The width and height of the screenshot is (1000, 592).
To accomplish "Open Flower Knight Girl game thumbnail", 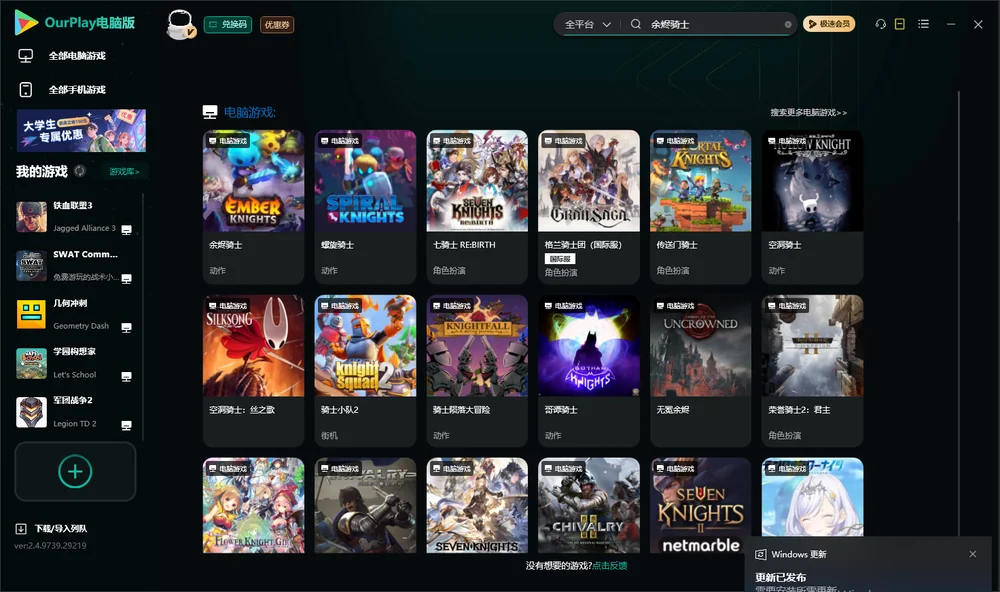I will coord(253,505).
